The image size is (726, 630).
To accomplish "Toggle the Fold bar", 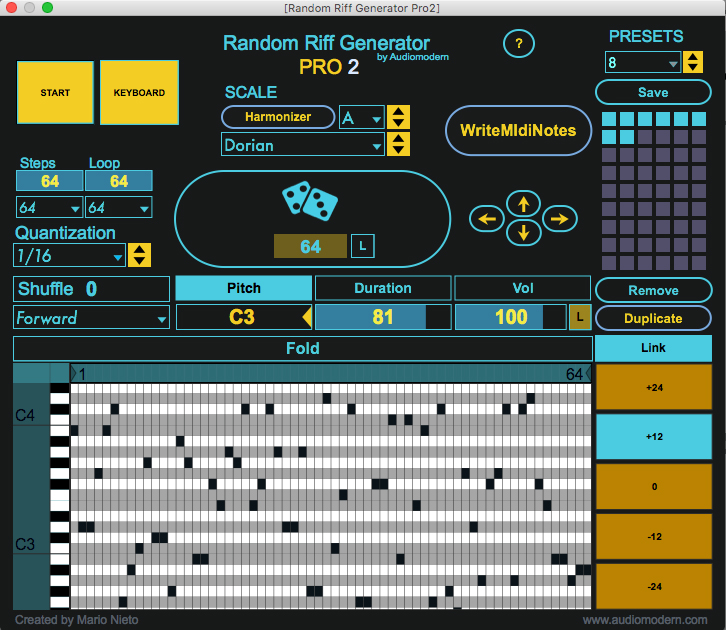I will 303,348.
